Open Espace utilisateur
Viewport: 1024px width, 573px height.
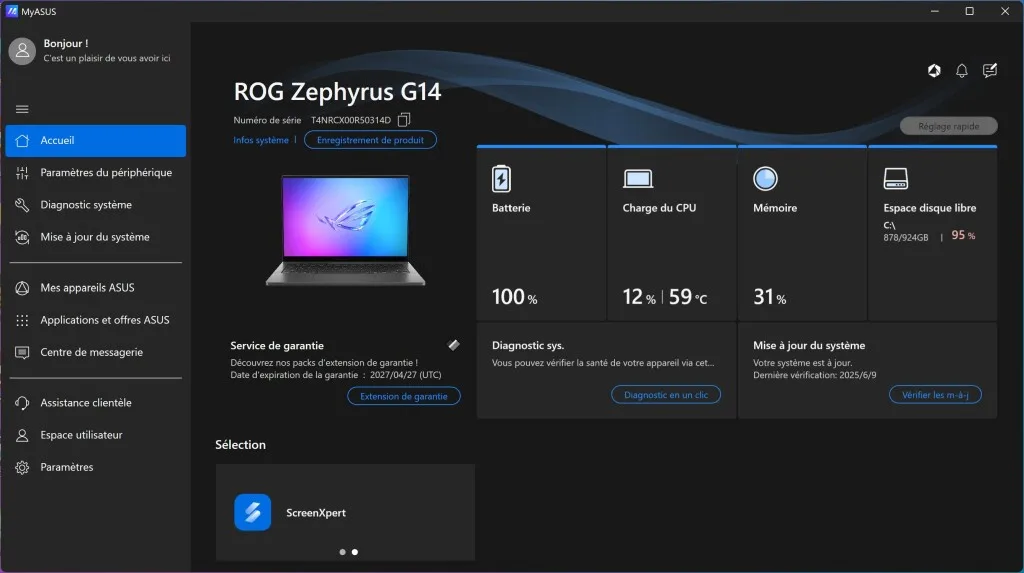pyautogui.click(x=95, y=434)
